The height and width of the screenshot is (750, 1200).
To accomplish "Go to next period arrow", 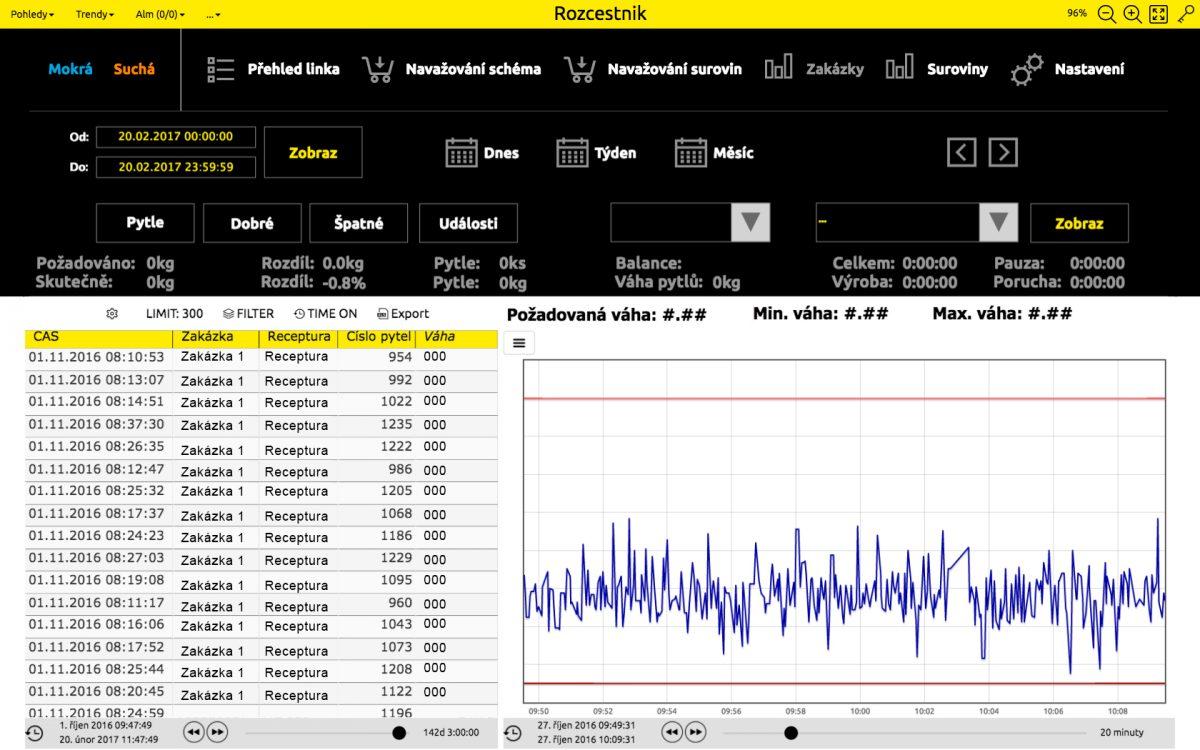I will click(1003, 152).
